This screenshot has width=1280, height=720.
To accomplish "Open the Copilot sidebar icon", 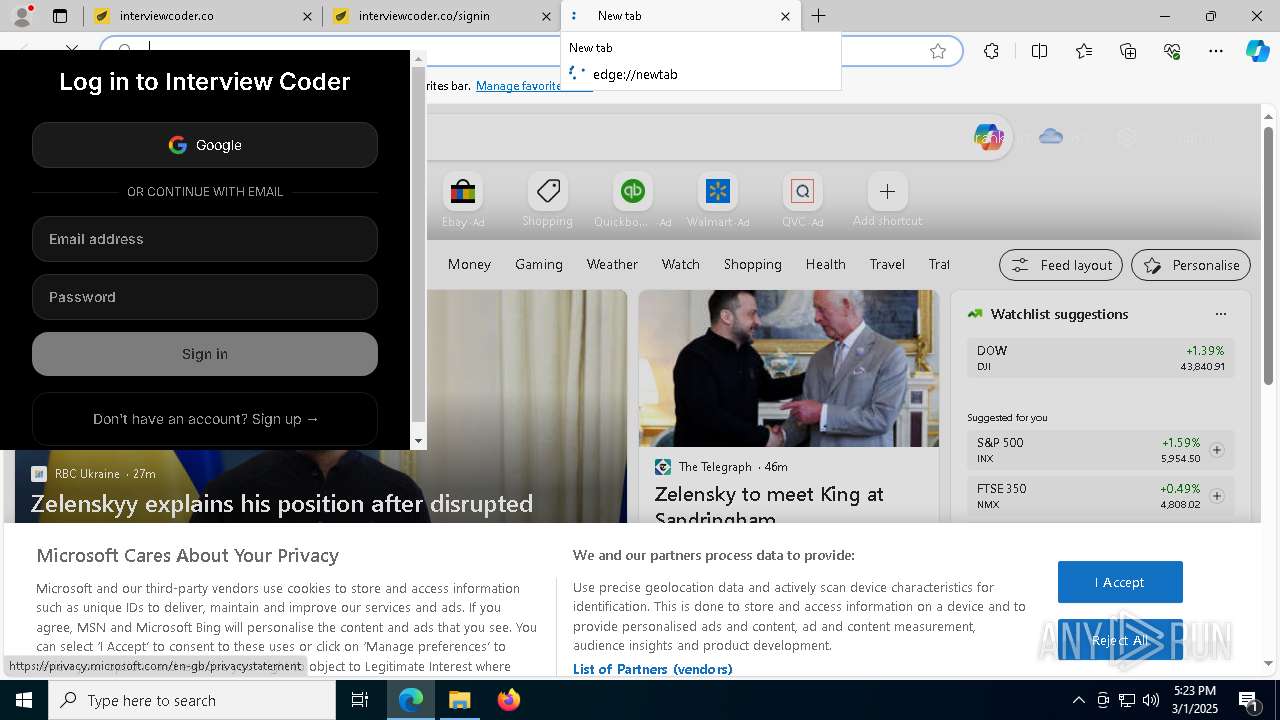I will click(x=1257, y=51).
